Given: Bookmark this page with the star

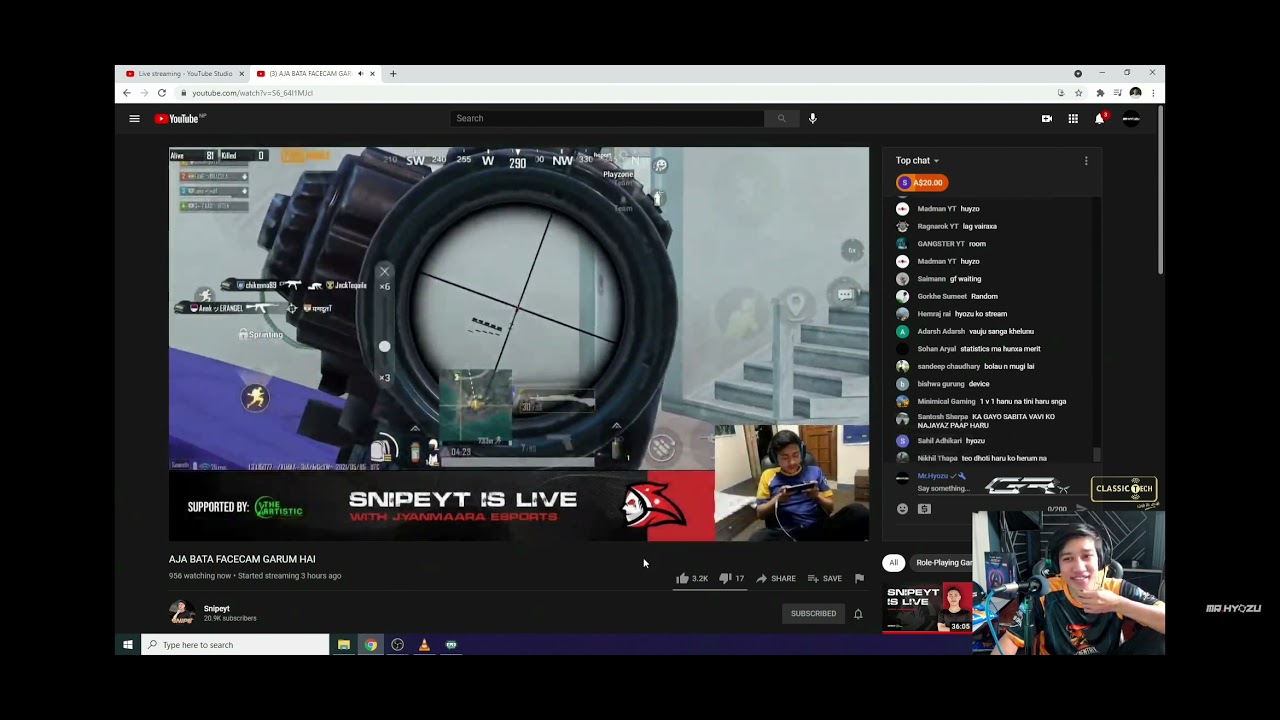Looking at the screenshot, I should point(1078,93).
